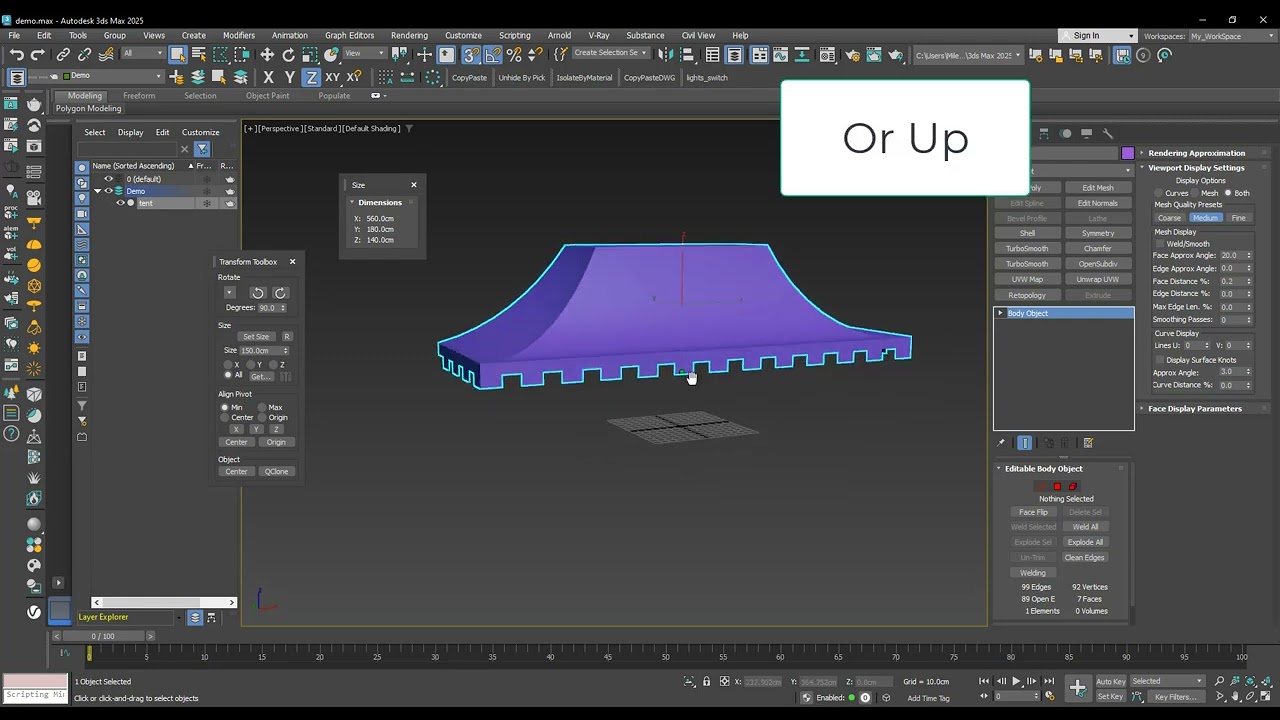Activate the Select and Scale tool
1280x720 pixels.
310,55
